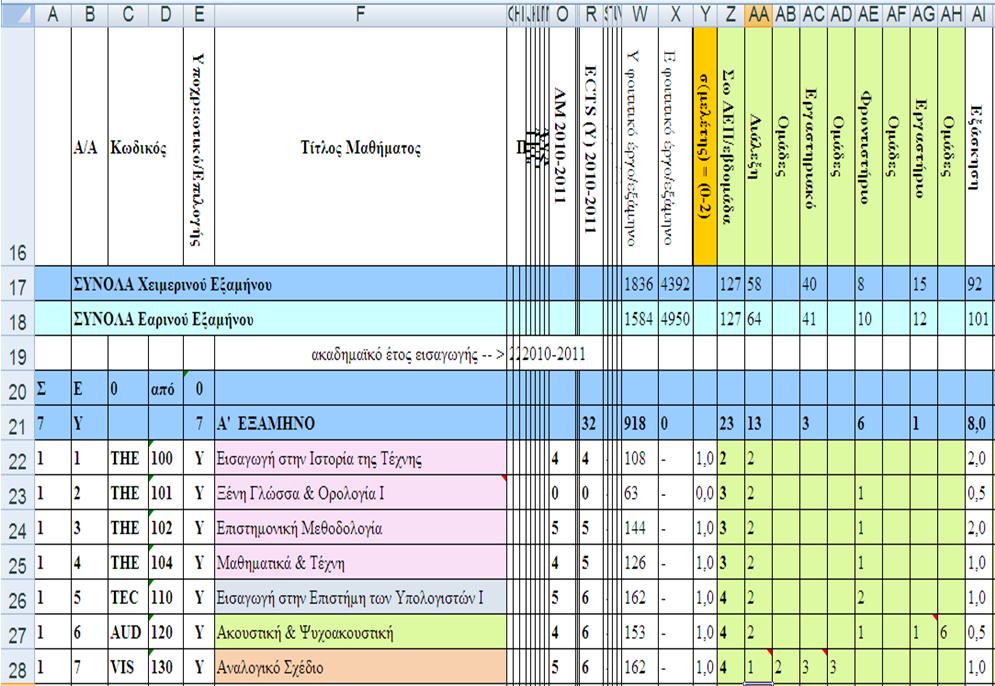Select column Z header
Screen dimensions: 995x686
click(730, 15)
